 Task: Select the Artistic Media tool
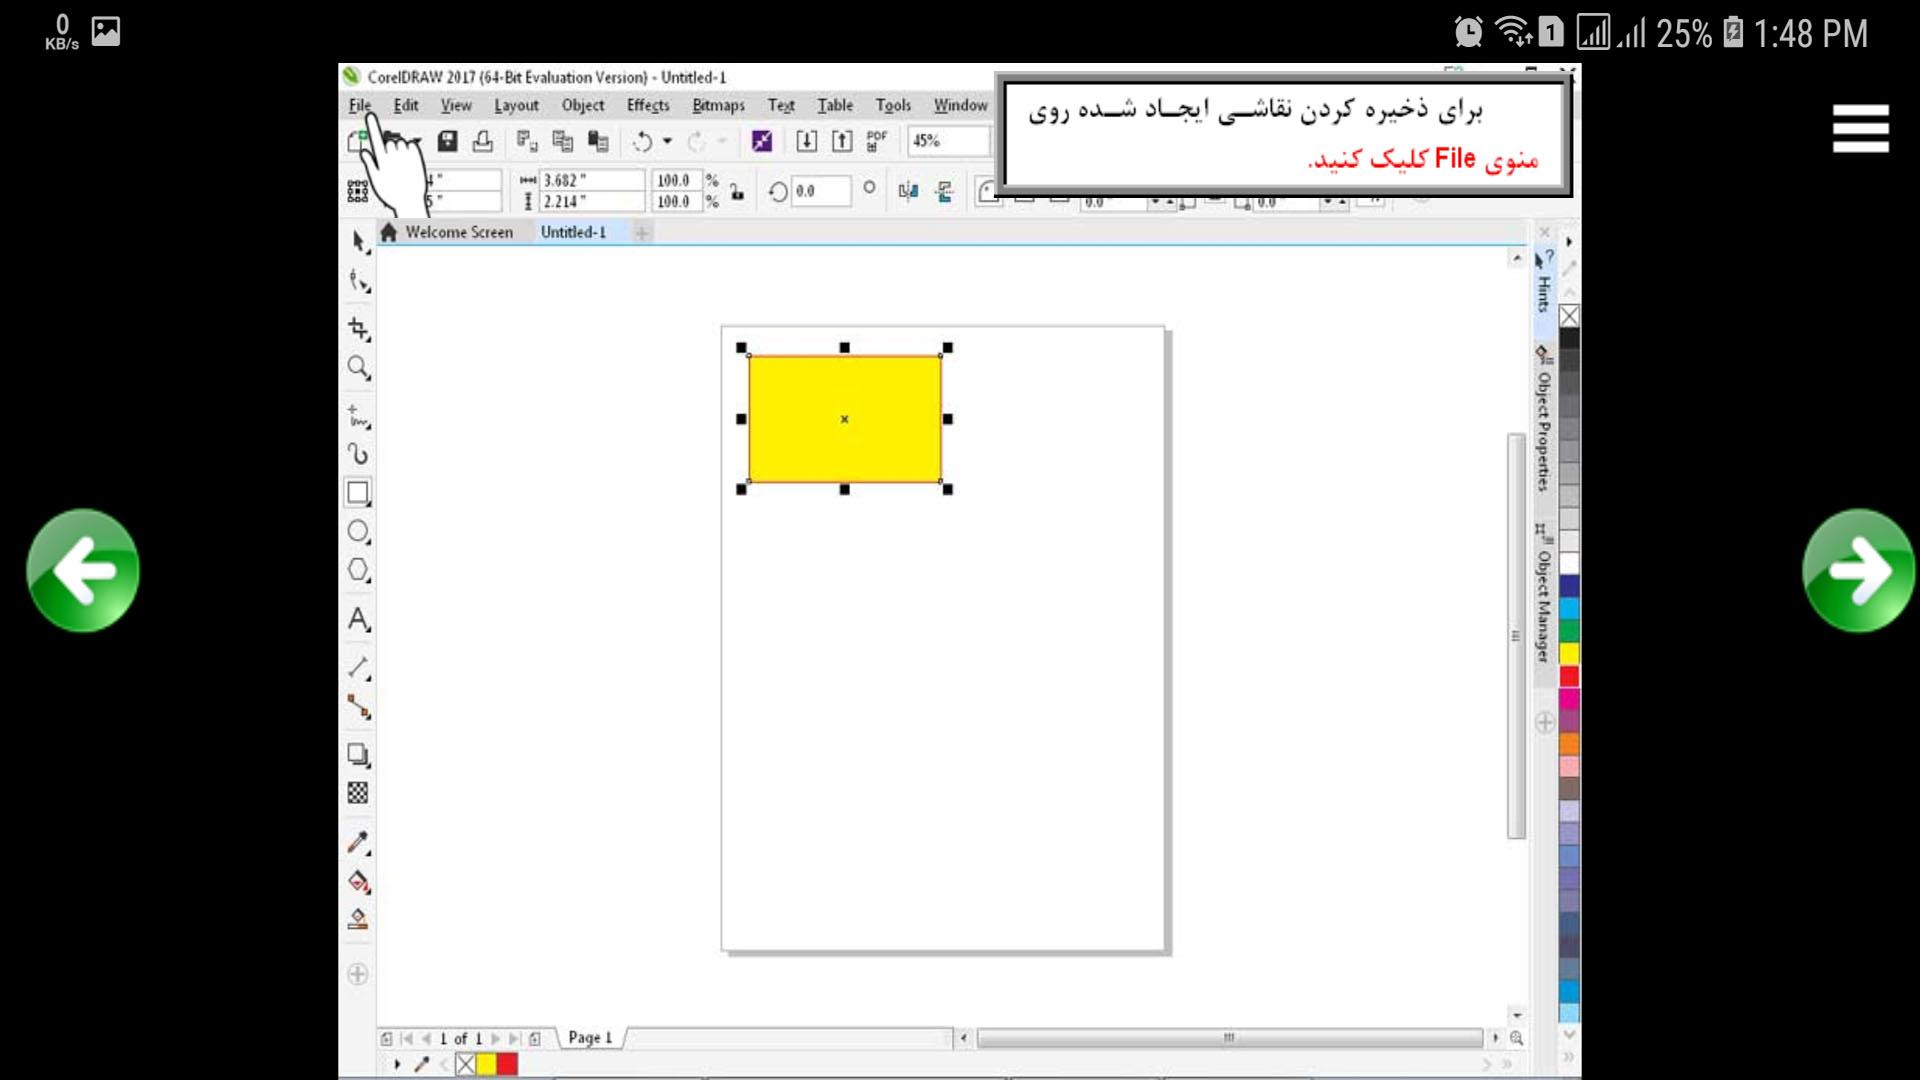pyautogui.click(x=358, y=454)
